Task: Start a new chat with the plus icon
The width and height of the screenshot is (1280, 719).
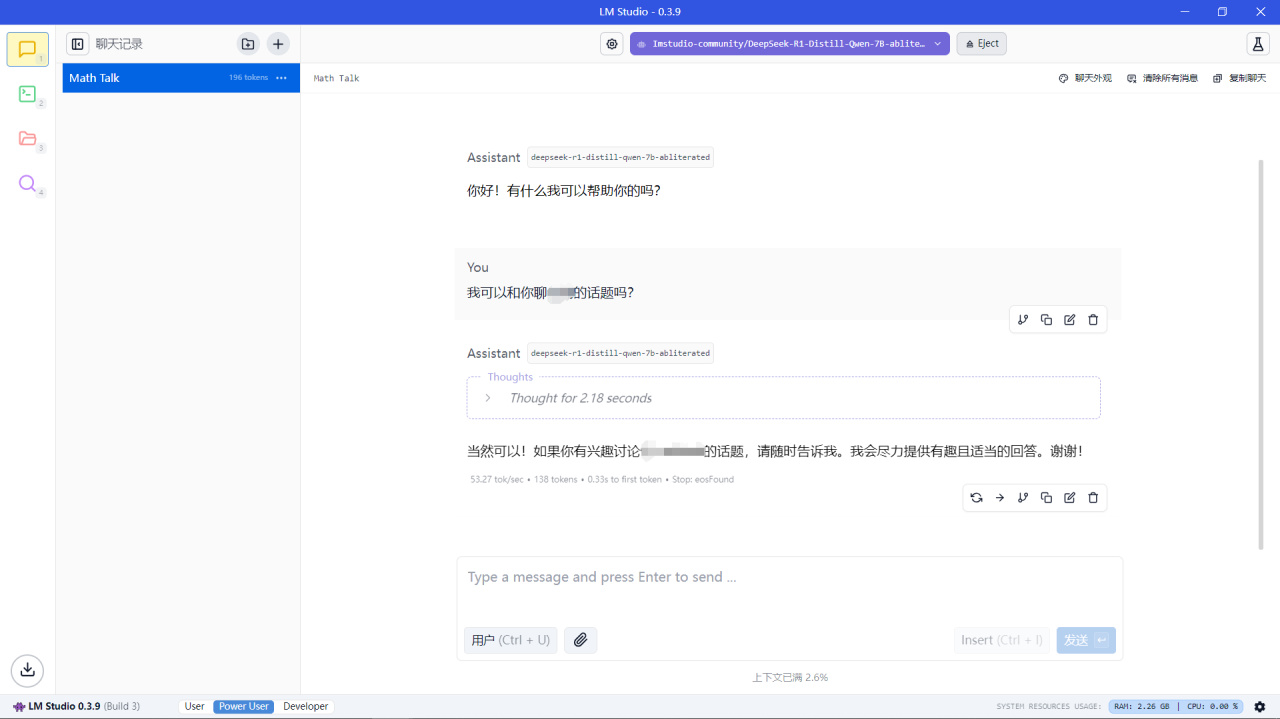Action: (278, 44)
